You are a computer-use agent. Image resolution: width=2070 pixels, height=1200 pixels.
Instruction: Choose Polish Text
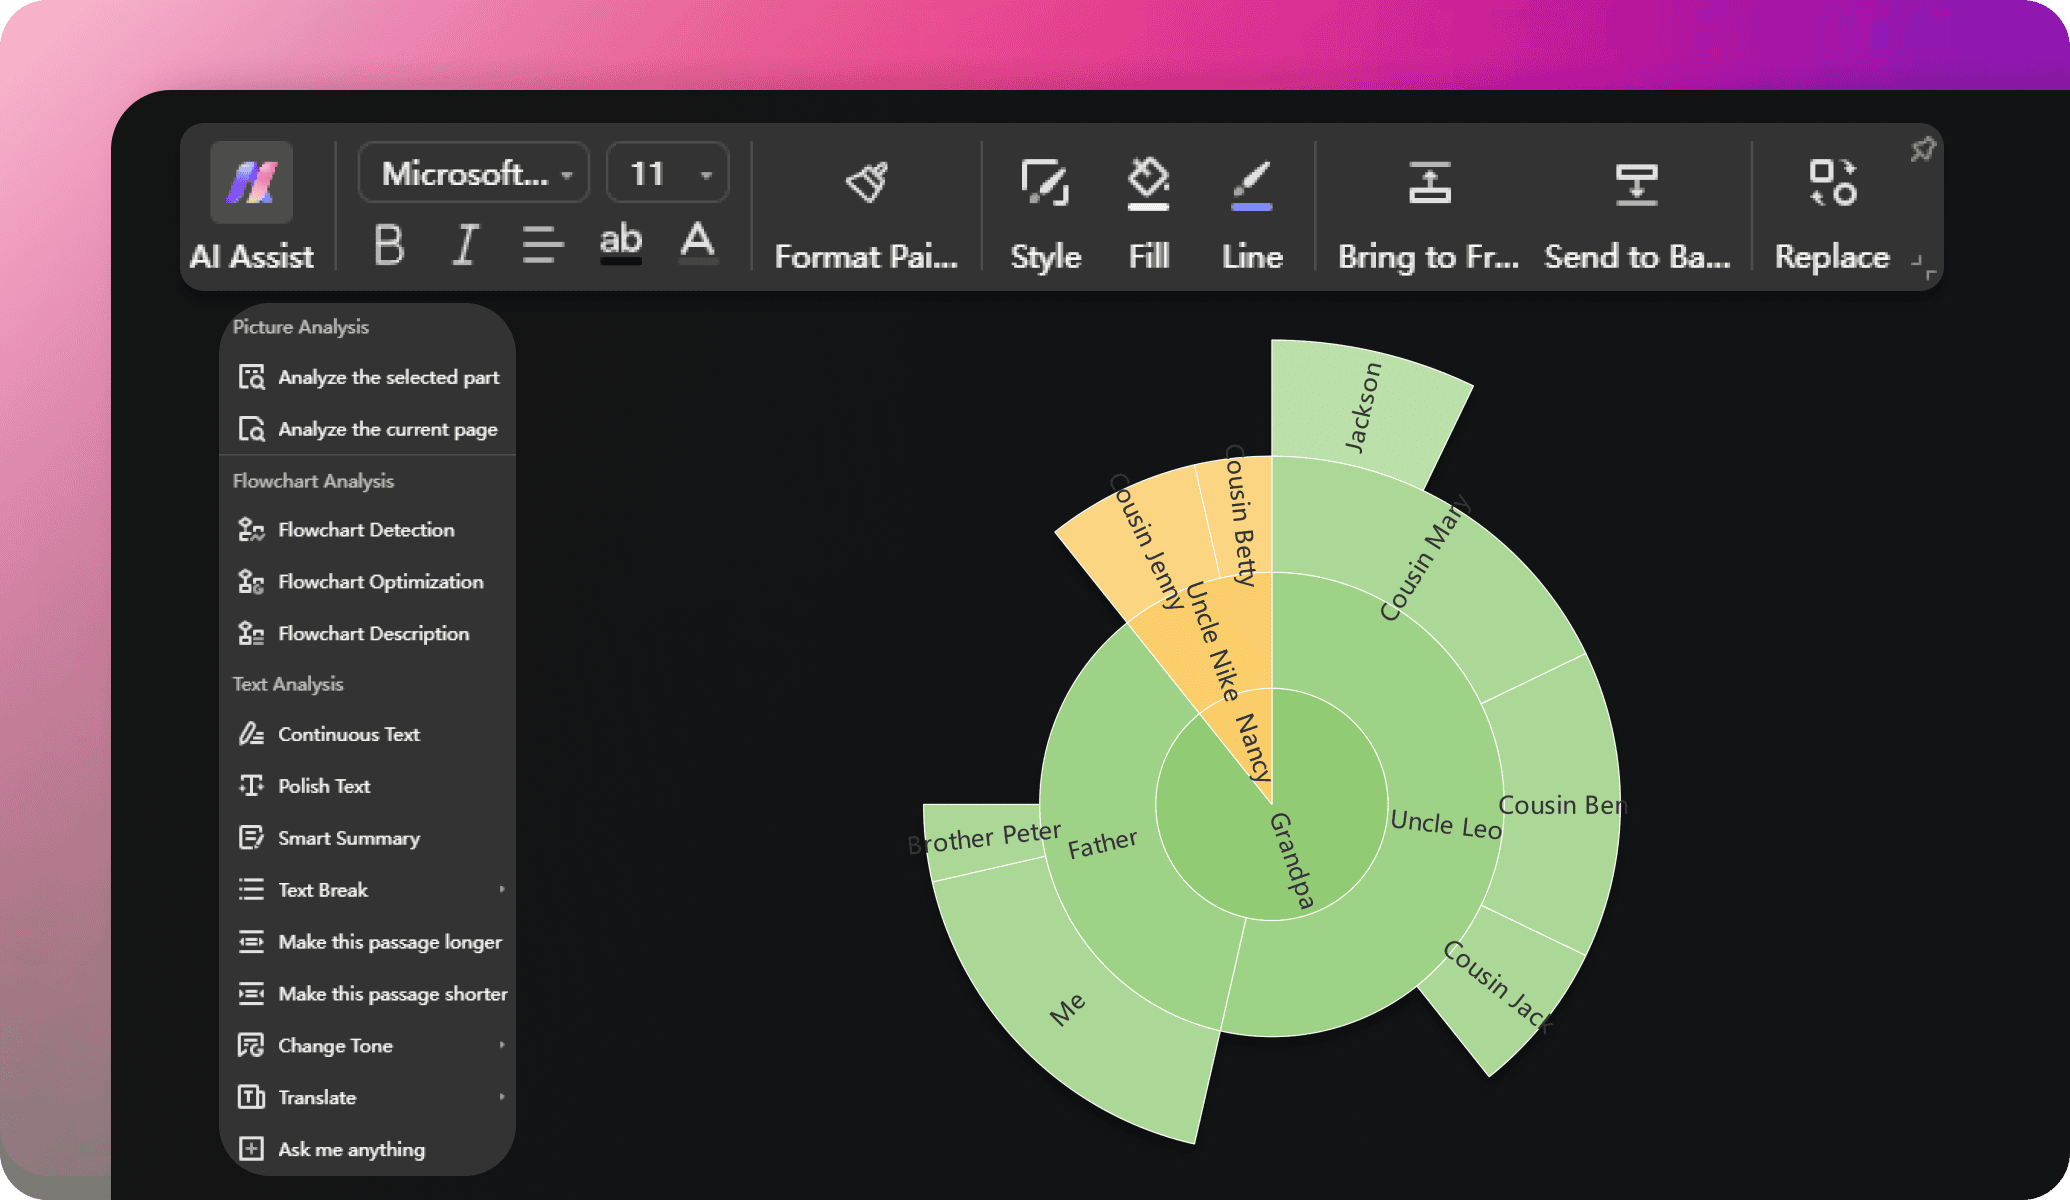tap(368, 786)
